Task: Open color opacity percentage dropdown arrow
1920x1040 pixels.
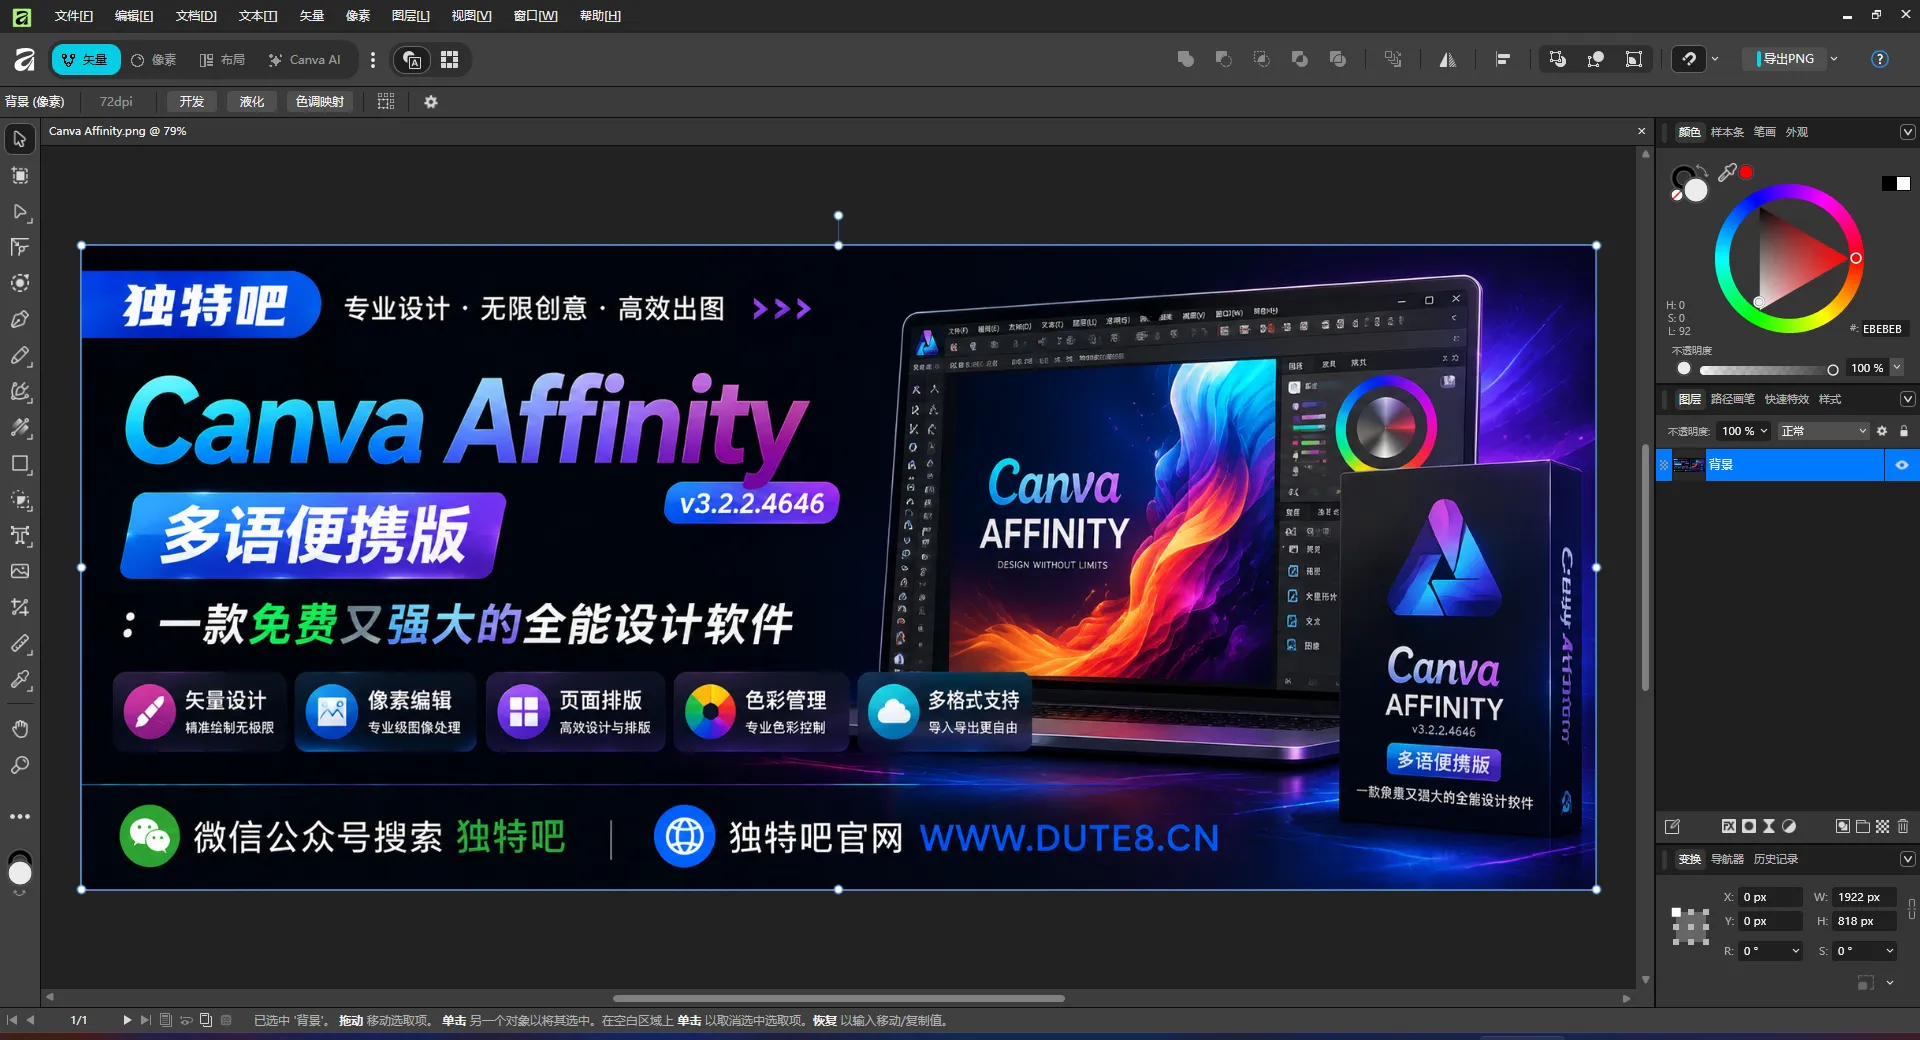Action: [x=1897, y=367]
